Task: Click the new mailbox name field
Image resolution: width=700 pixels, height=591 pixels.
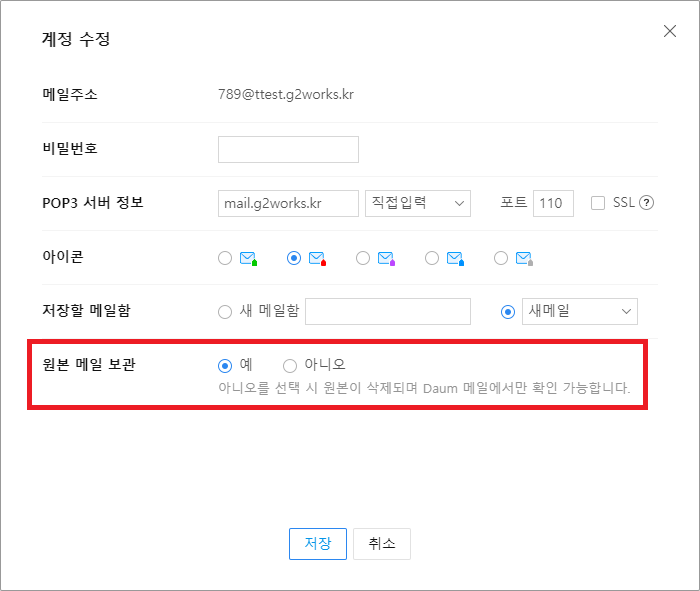Action: click(x=388, y=311)
